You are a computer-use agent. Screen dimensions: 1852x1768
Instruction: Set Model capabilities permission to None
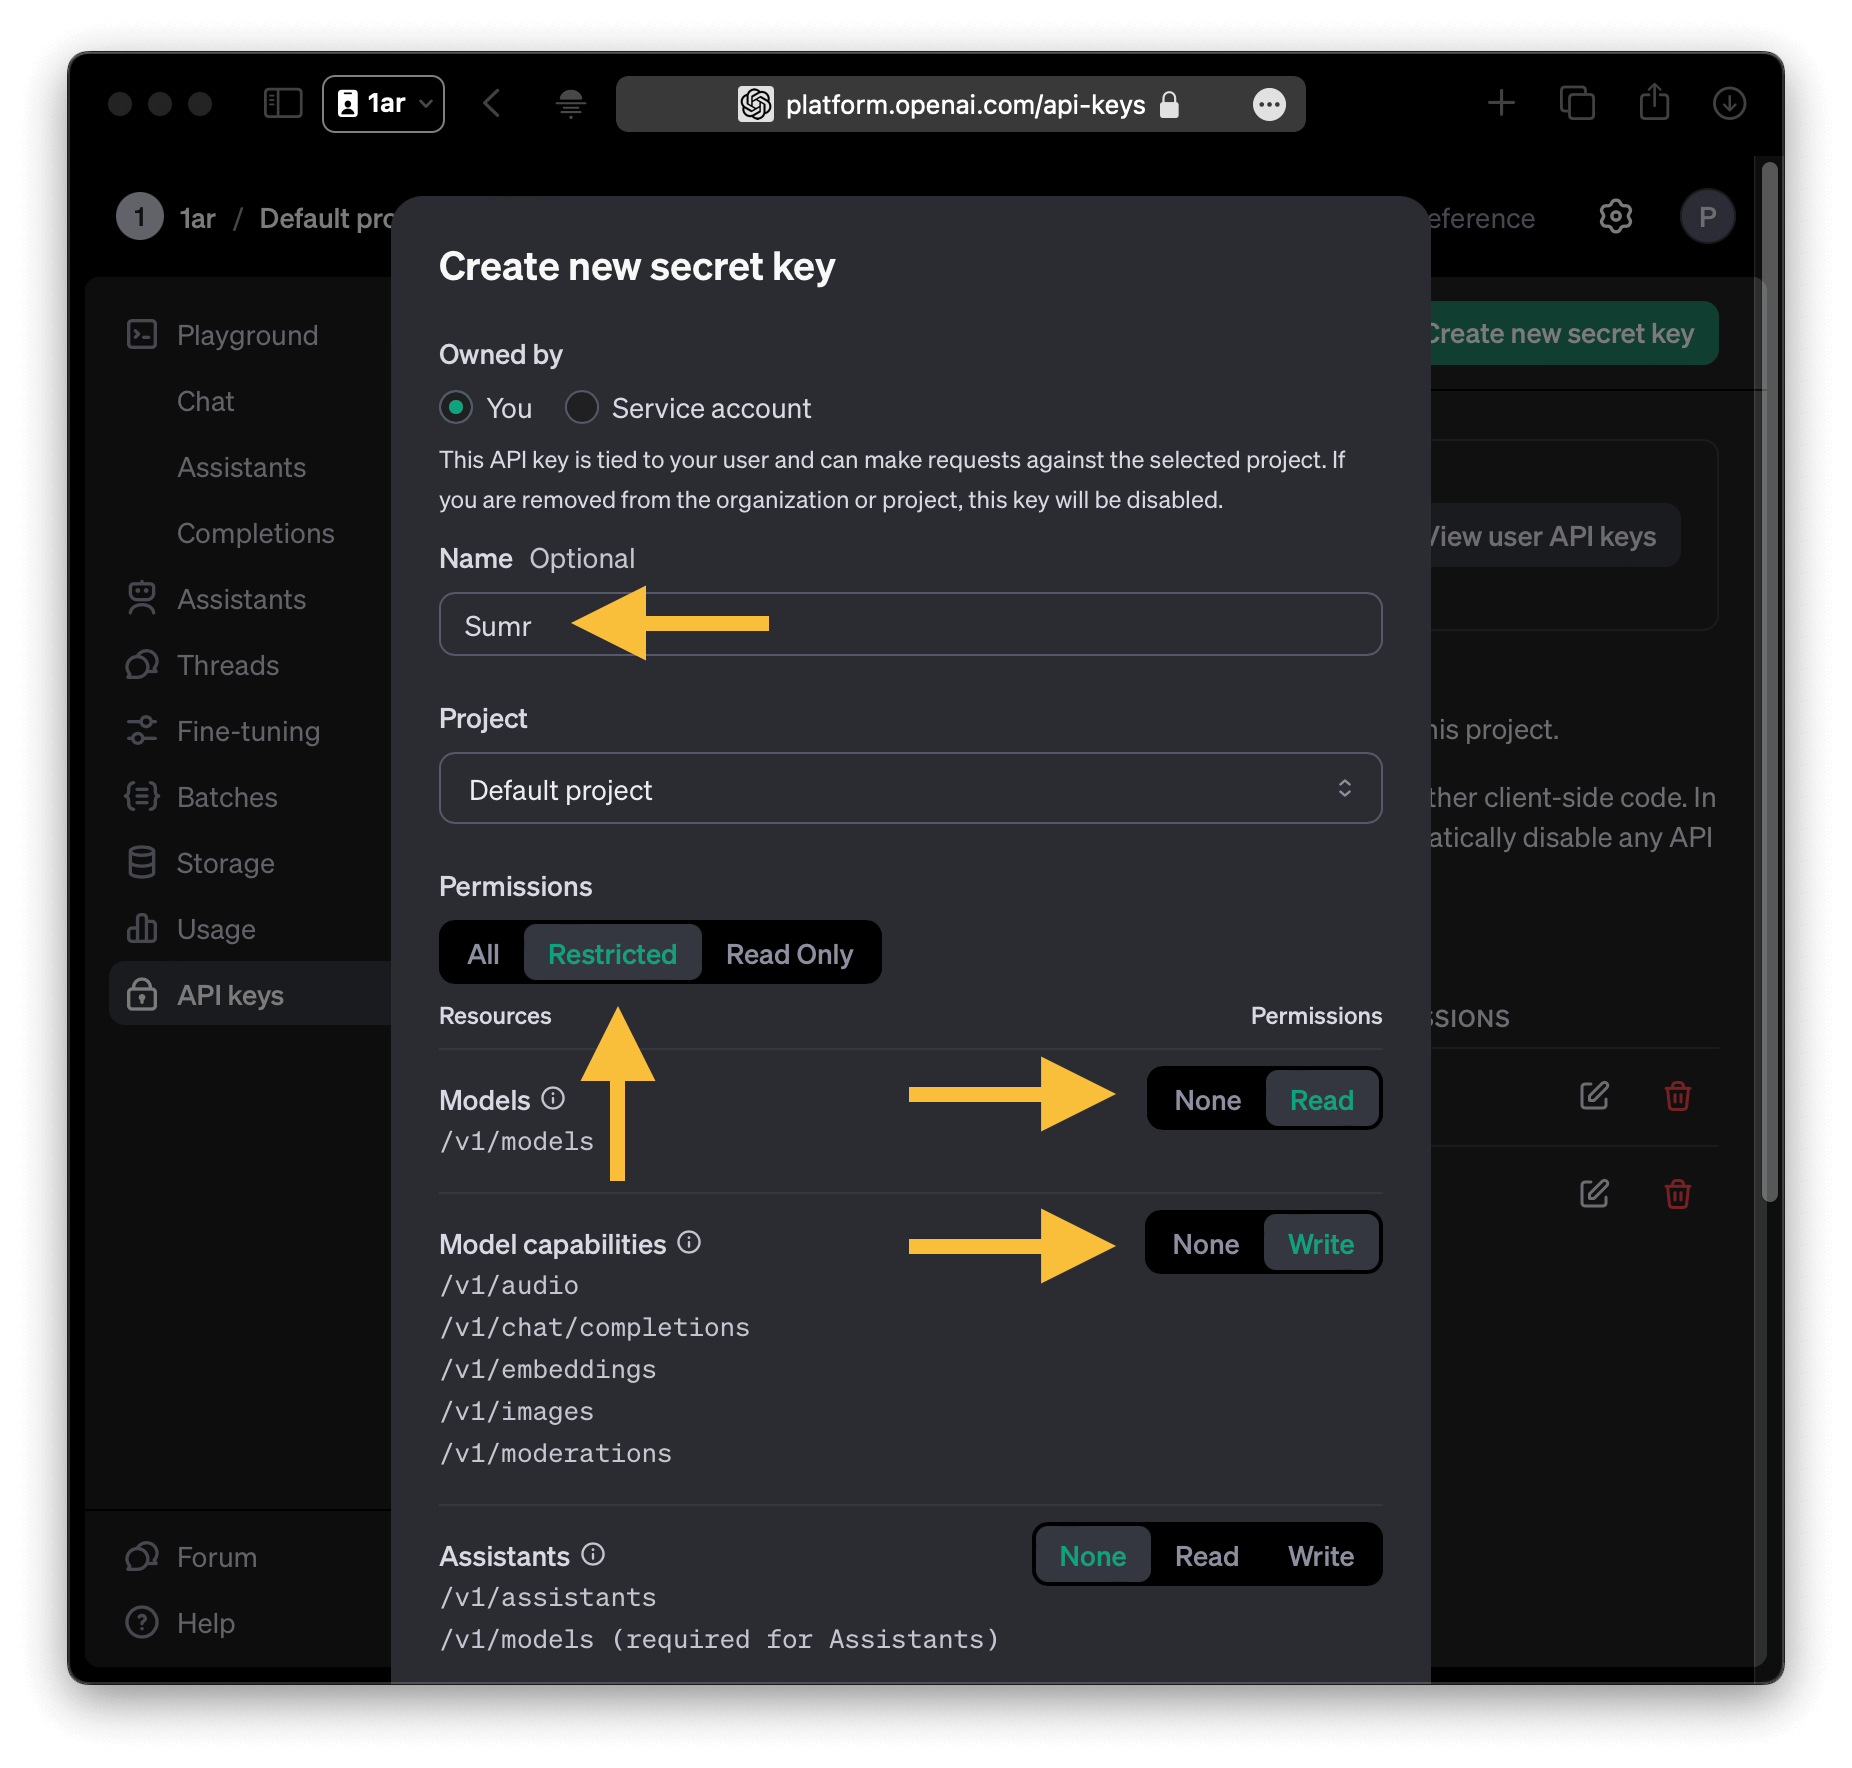pos(1205,1244)
